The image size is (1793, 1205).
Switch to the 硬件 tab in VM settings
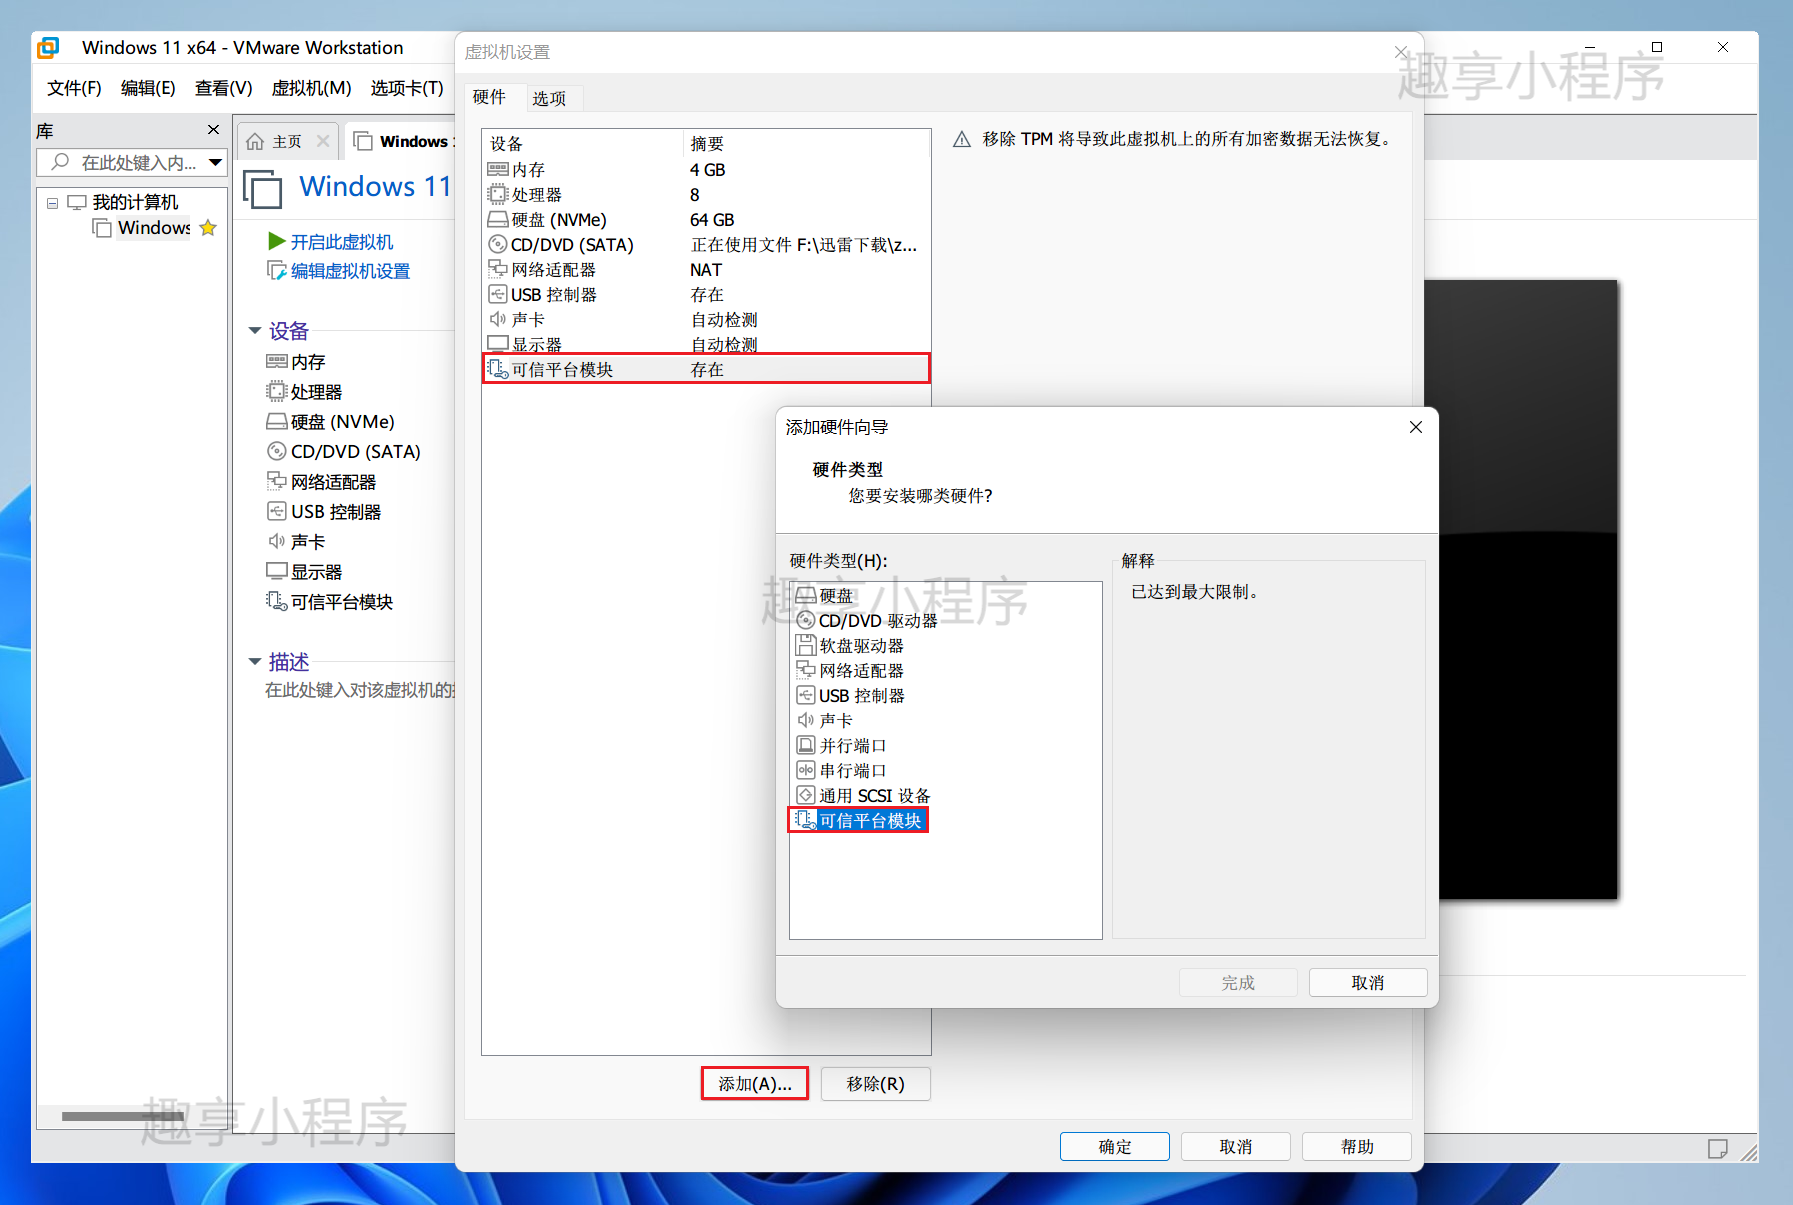coord(490,97)
